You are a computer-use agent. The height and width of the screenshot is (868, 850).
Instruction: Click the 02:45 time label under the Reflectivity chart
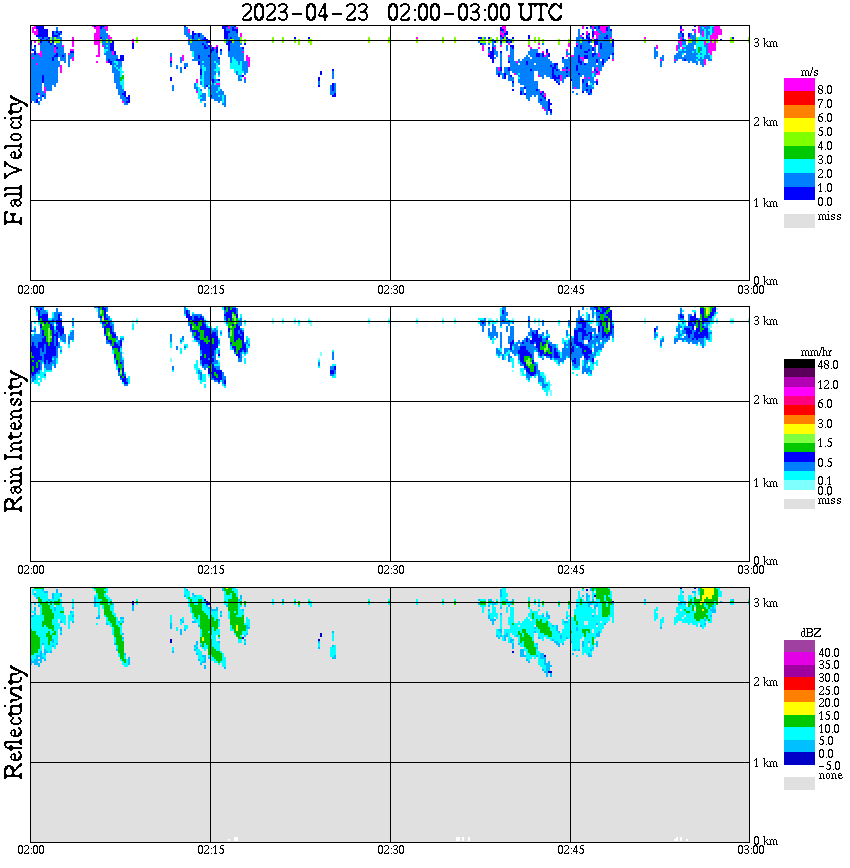(x=570, y=850)
